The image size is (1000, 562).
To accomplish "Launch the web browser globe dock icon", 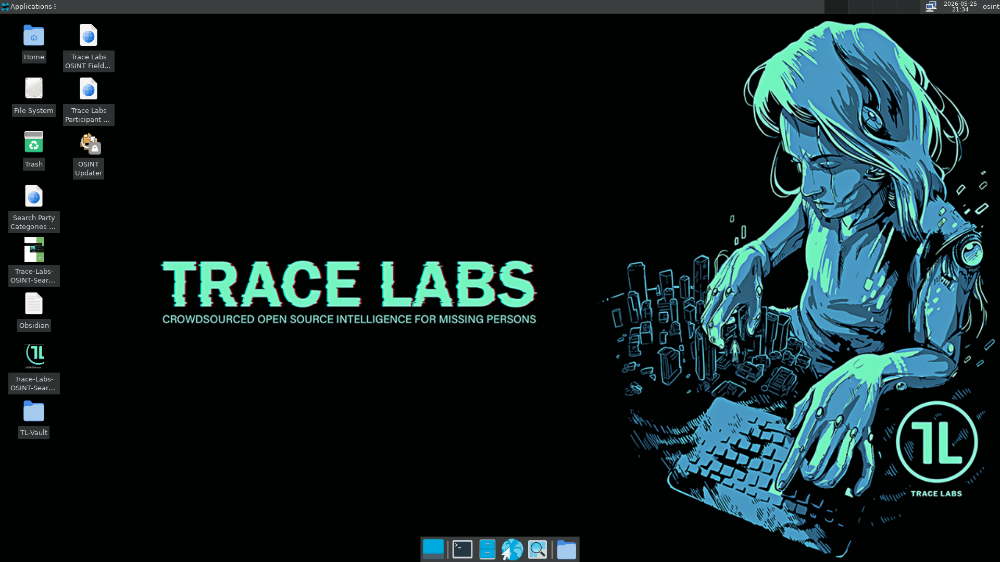I will coord(511,549).
